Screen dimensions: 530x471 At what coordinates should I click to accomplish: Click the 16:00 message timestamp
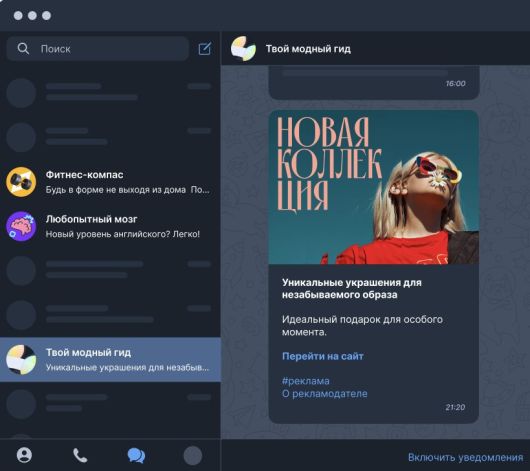coord(455,84)
